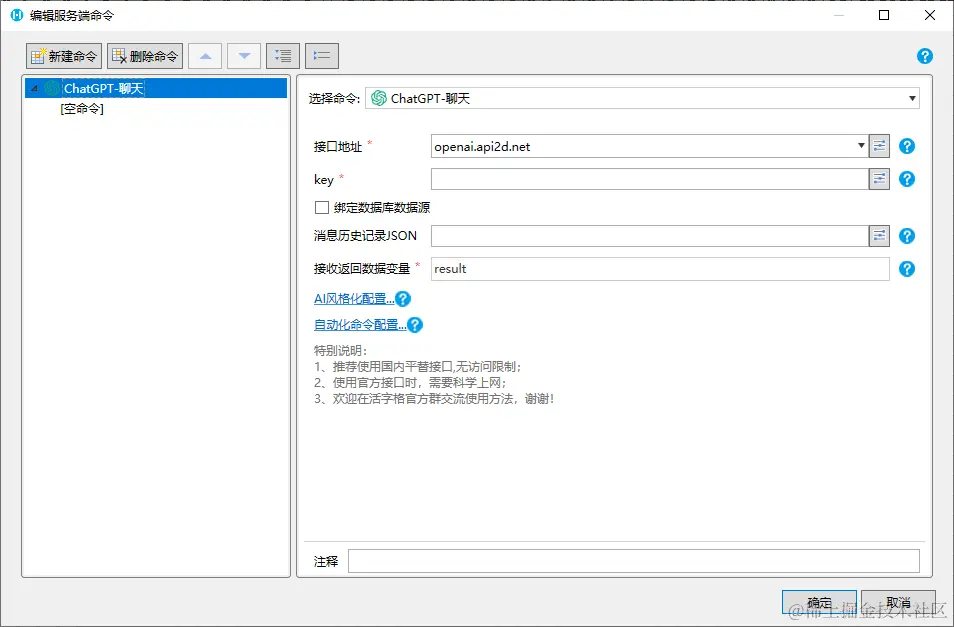
Task: Click the 接收返回数据变量 field with result
Action: tap(660, 269)
